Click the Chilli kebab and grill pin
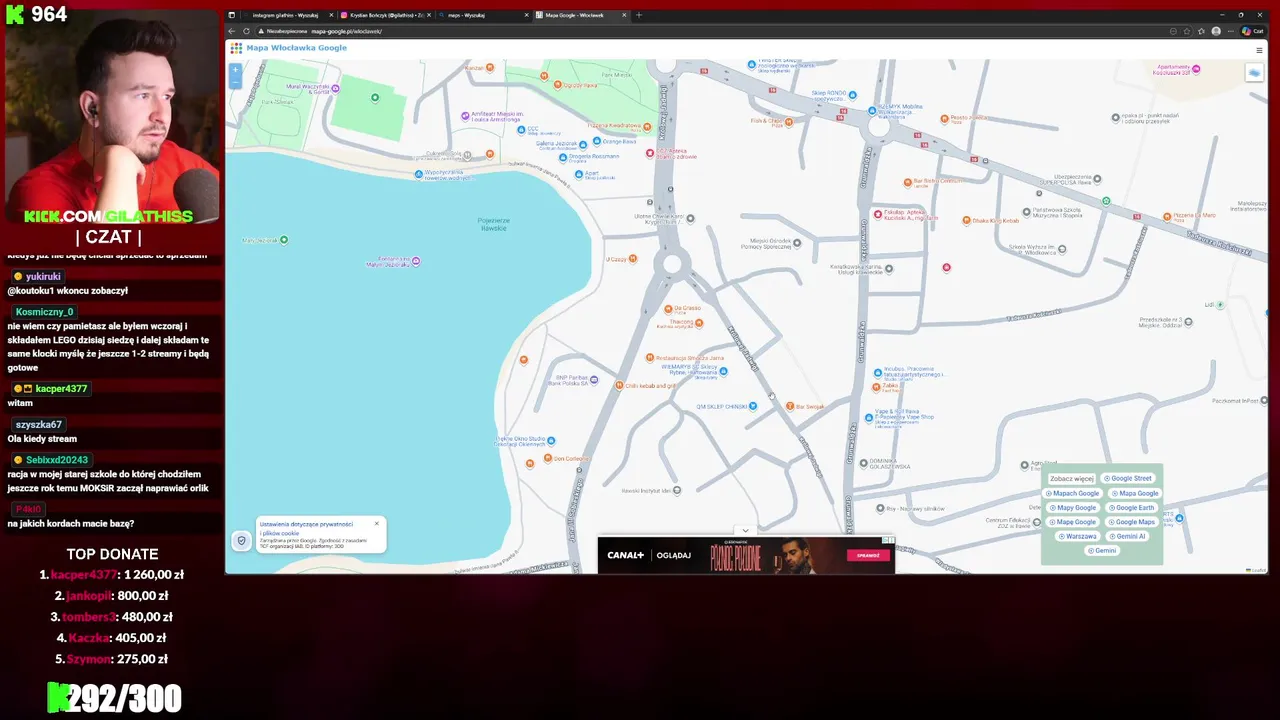The image size is (1280, 720). (619, 385)
